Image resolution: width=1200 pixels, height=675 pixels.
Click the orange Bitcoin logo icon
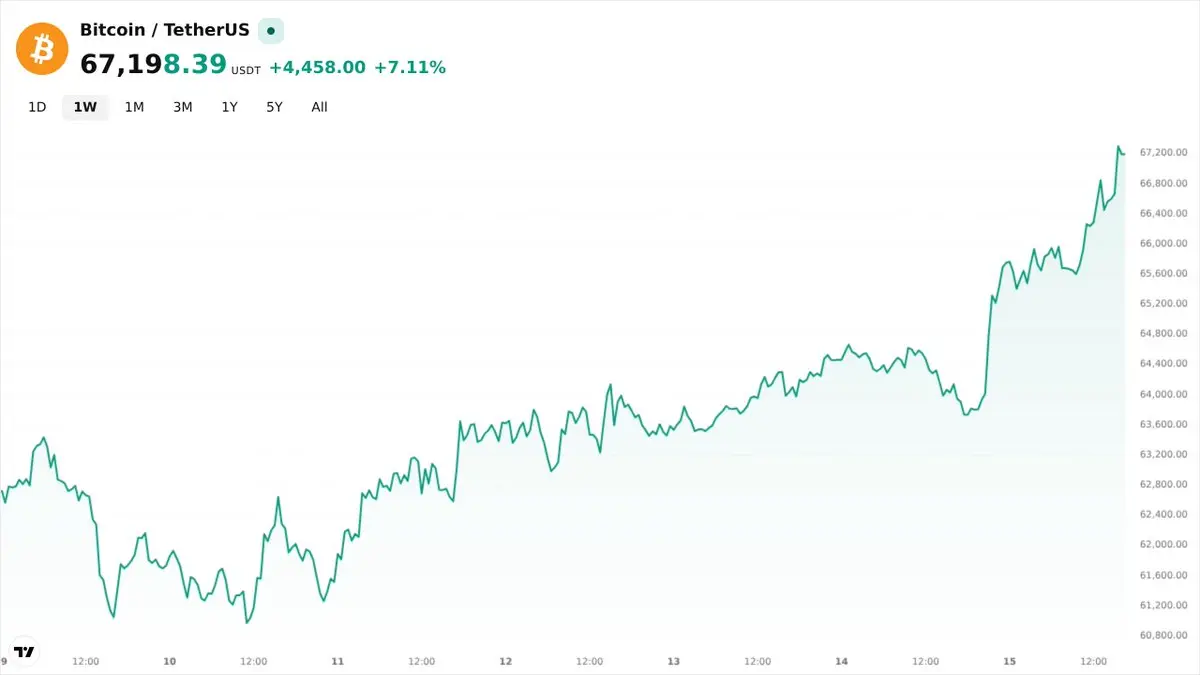point(42,48)
